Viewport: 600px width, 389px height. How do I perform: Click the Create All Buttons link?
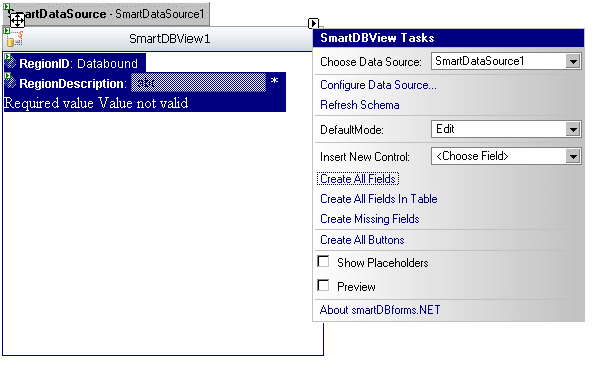pos(362,240)
